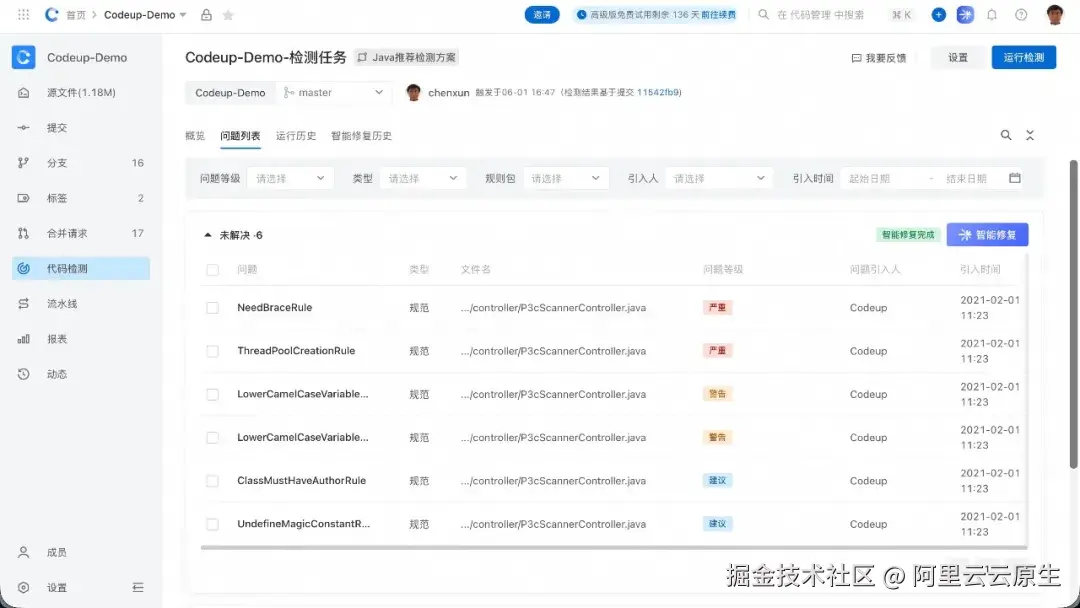The image size is (1080, 608).
Task: Click the 智能修复 smart fix button
Action: pos(987,235)
